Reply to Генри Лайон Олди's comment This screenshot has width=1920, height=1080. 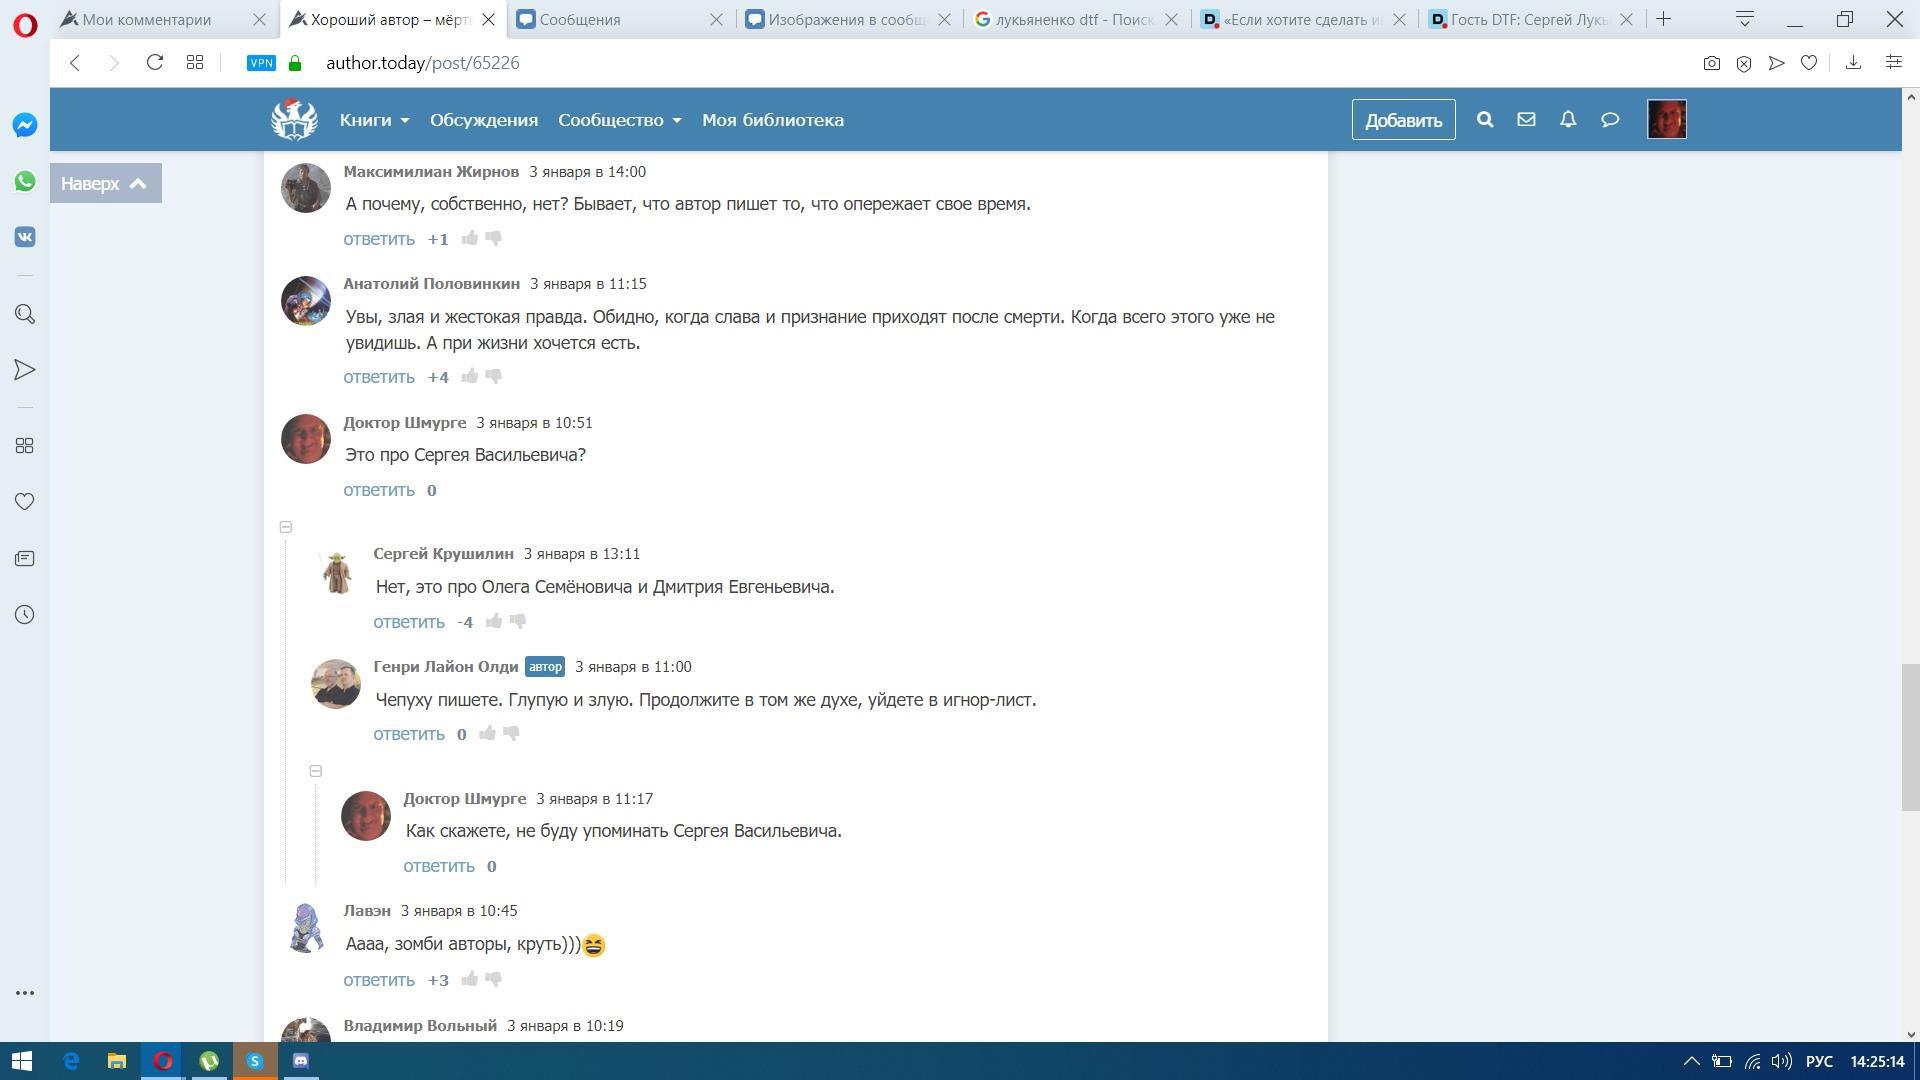click(408, 734)
